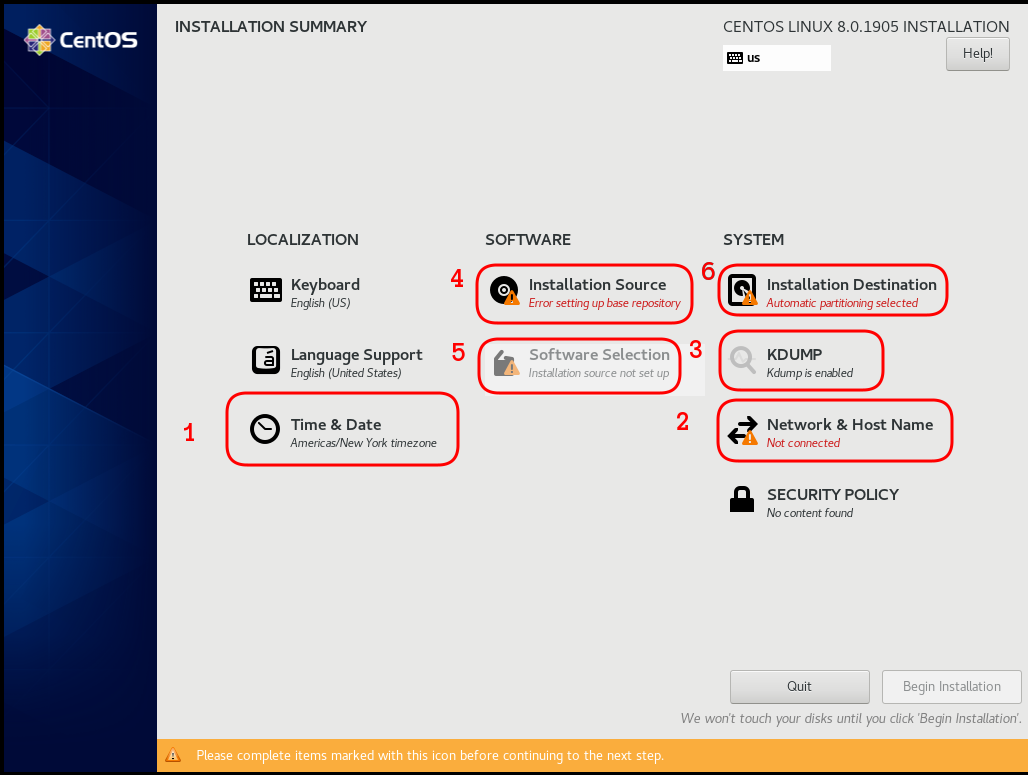
Task: Select the Installation Source disc icon
Action: click(503, 292)
